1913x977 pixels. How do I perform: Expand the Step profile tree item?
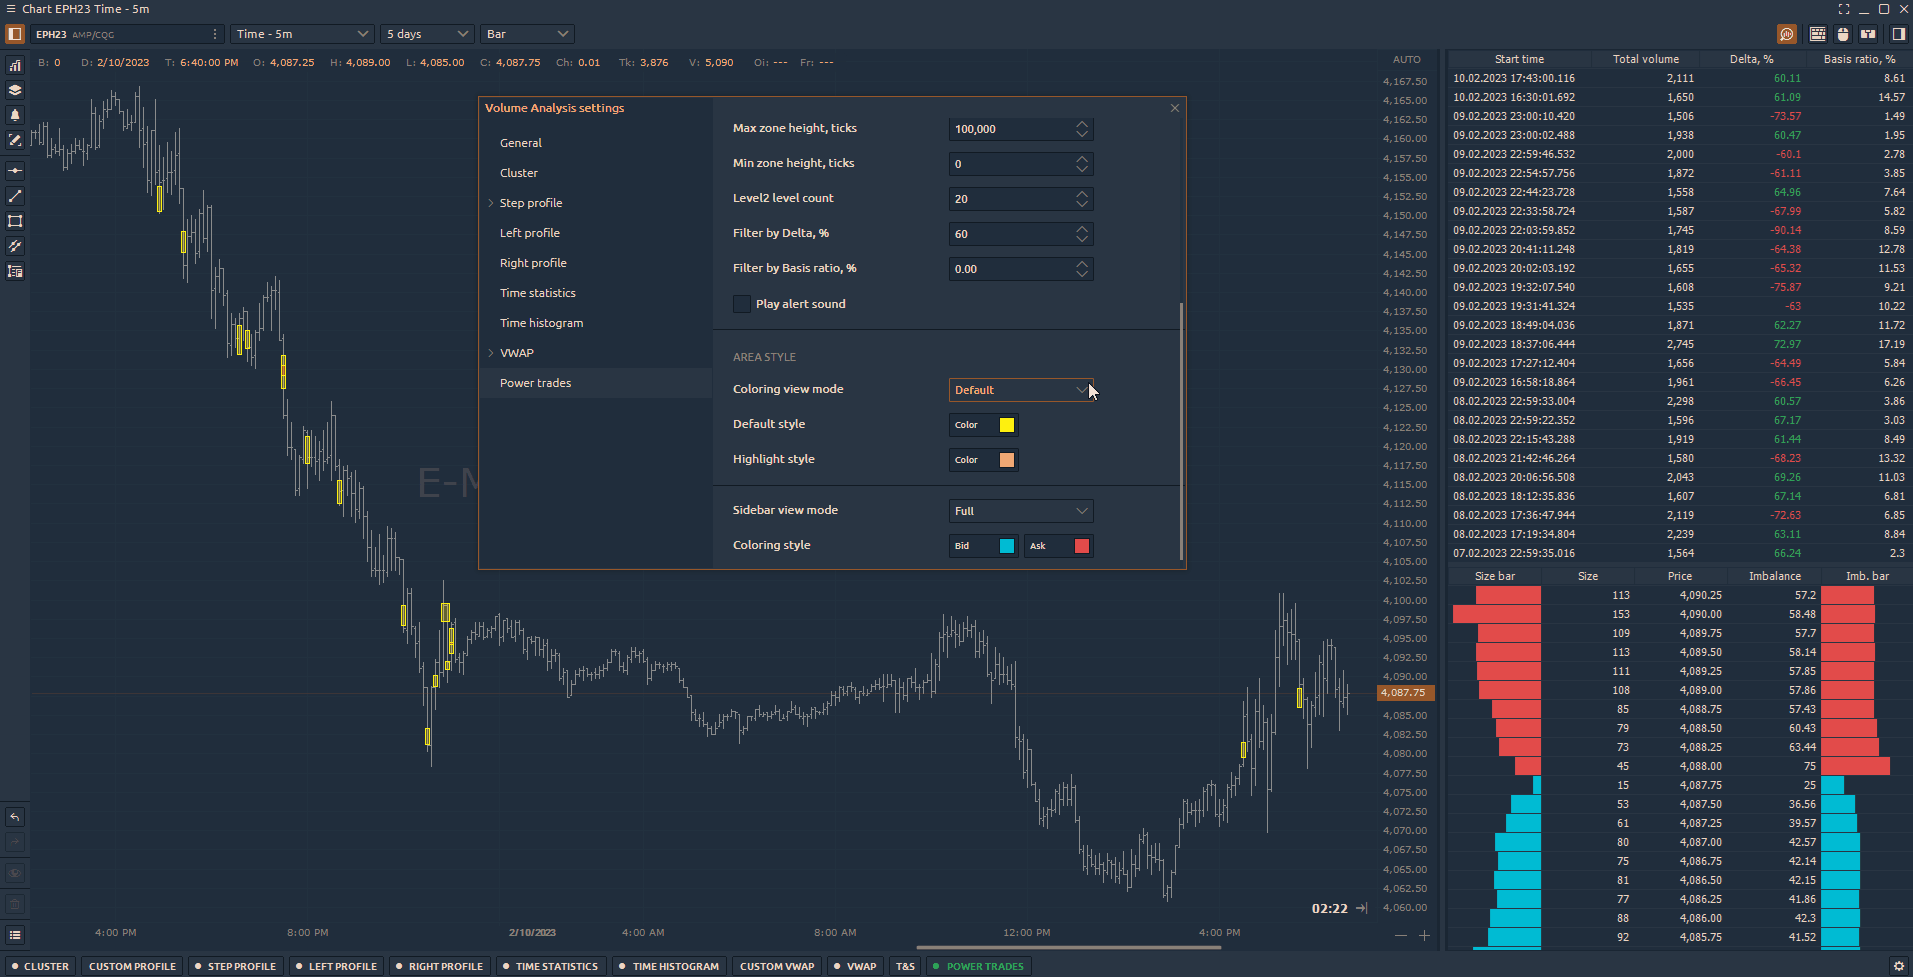491,203
